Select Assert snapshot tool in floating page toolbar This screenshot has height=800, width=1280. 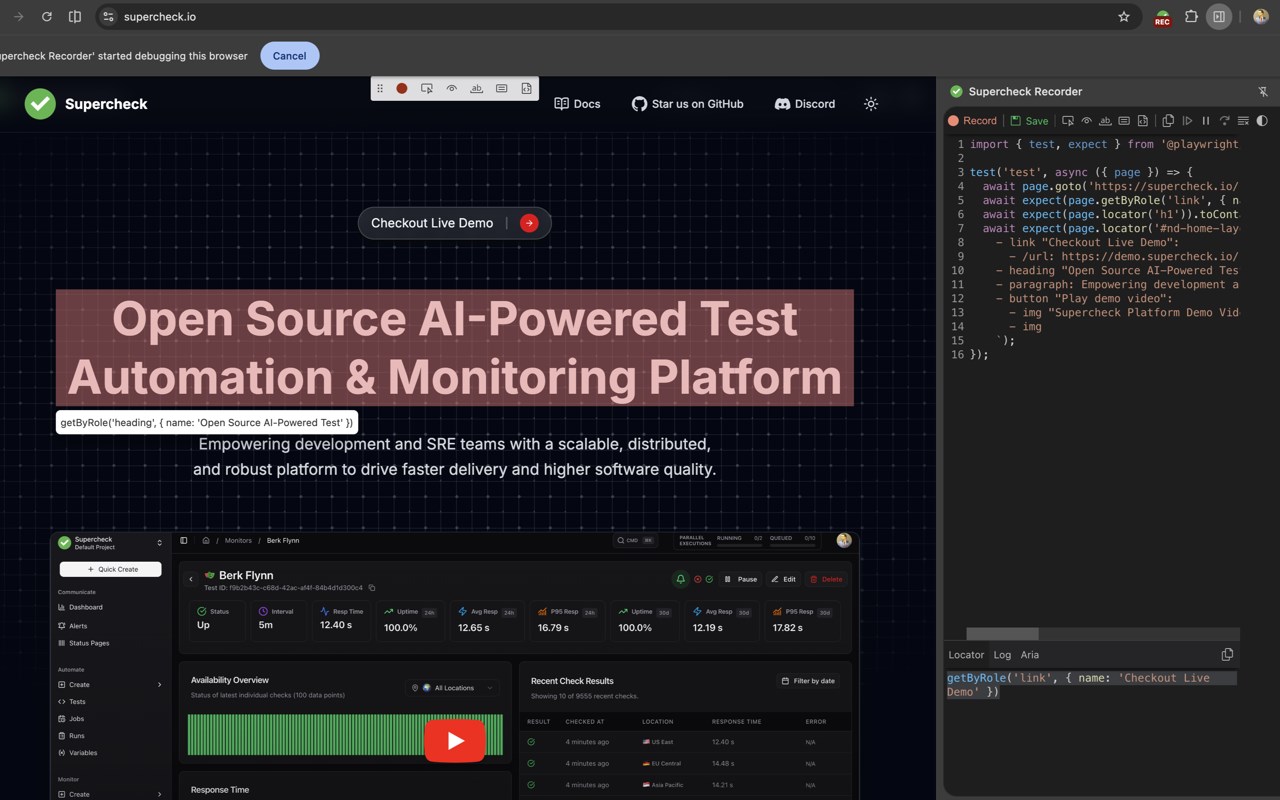click(x=527, y=89)
